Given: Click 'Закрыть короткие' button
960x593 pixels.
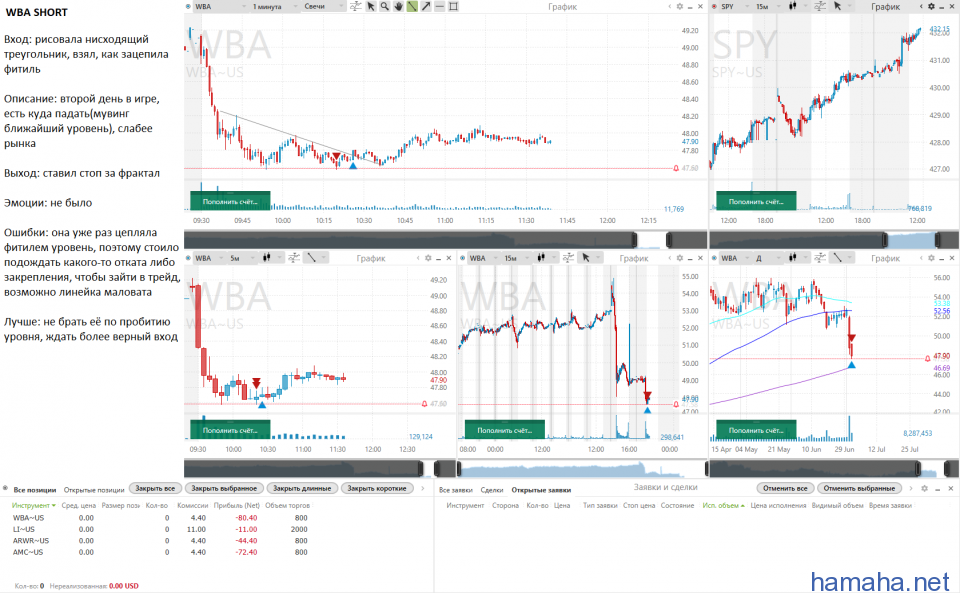Looking at the screenshot, I should tap(377, 488).
